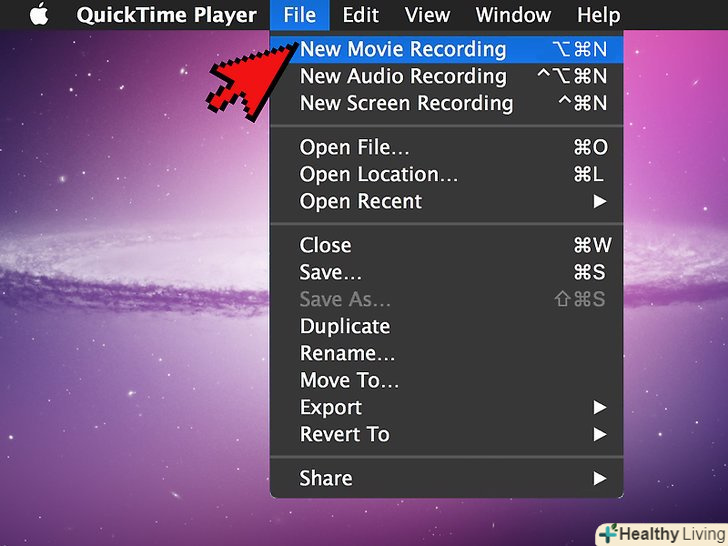This screenshot has height=546, width=728.
Task: Select Move To… menu item
Action: [447, 380]
